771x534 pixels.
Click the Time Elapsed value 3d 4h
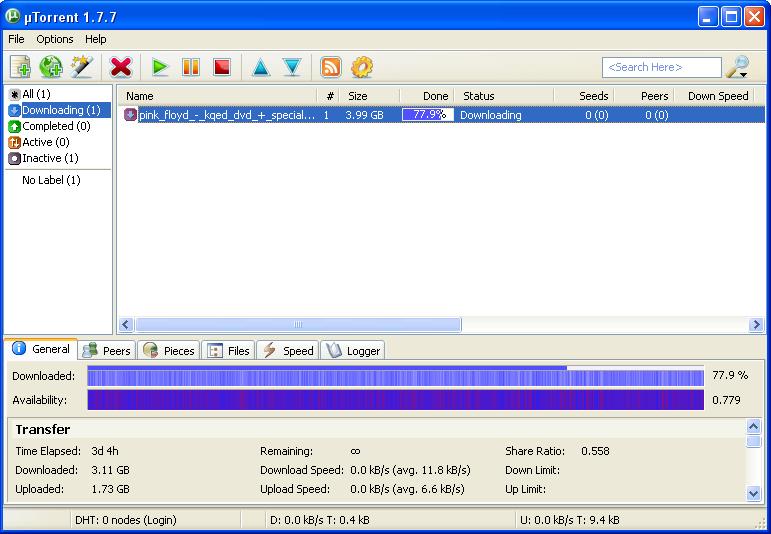(x=105, y=451)
